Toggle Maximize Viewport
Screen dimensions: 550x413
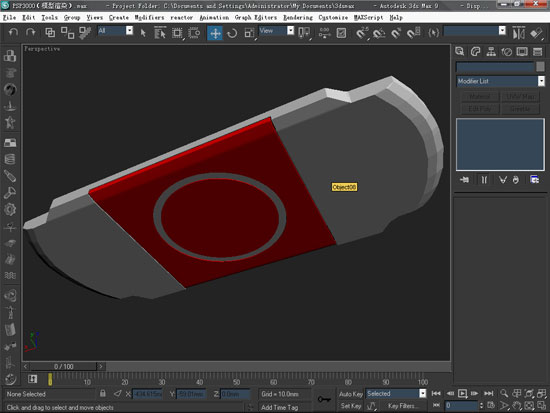tap(542, 406)
